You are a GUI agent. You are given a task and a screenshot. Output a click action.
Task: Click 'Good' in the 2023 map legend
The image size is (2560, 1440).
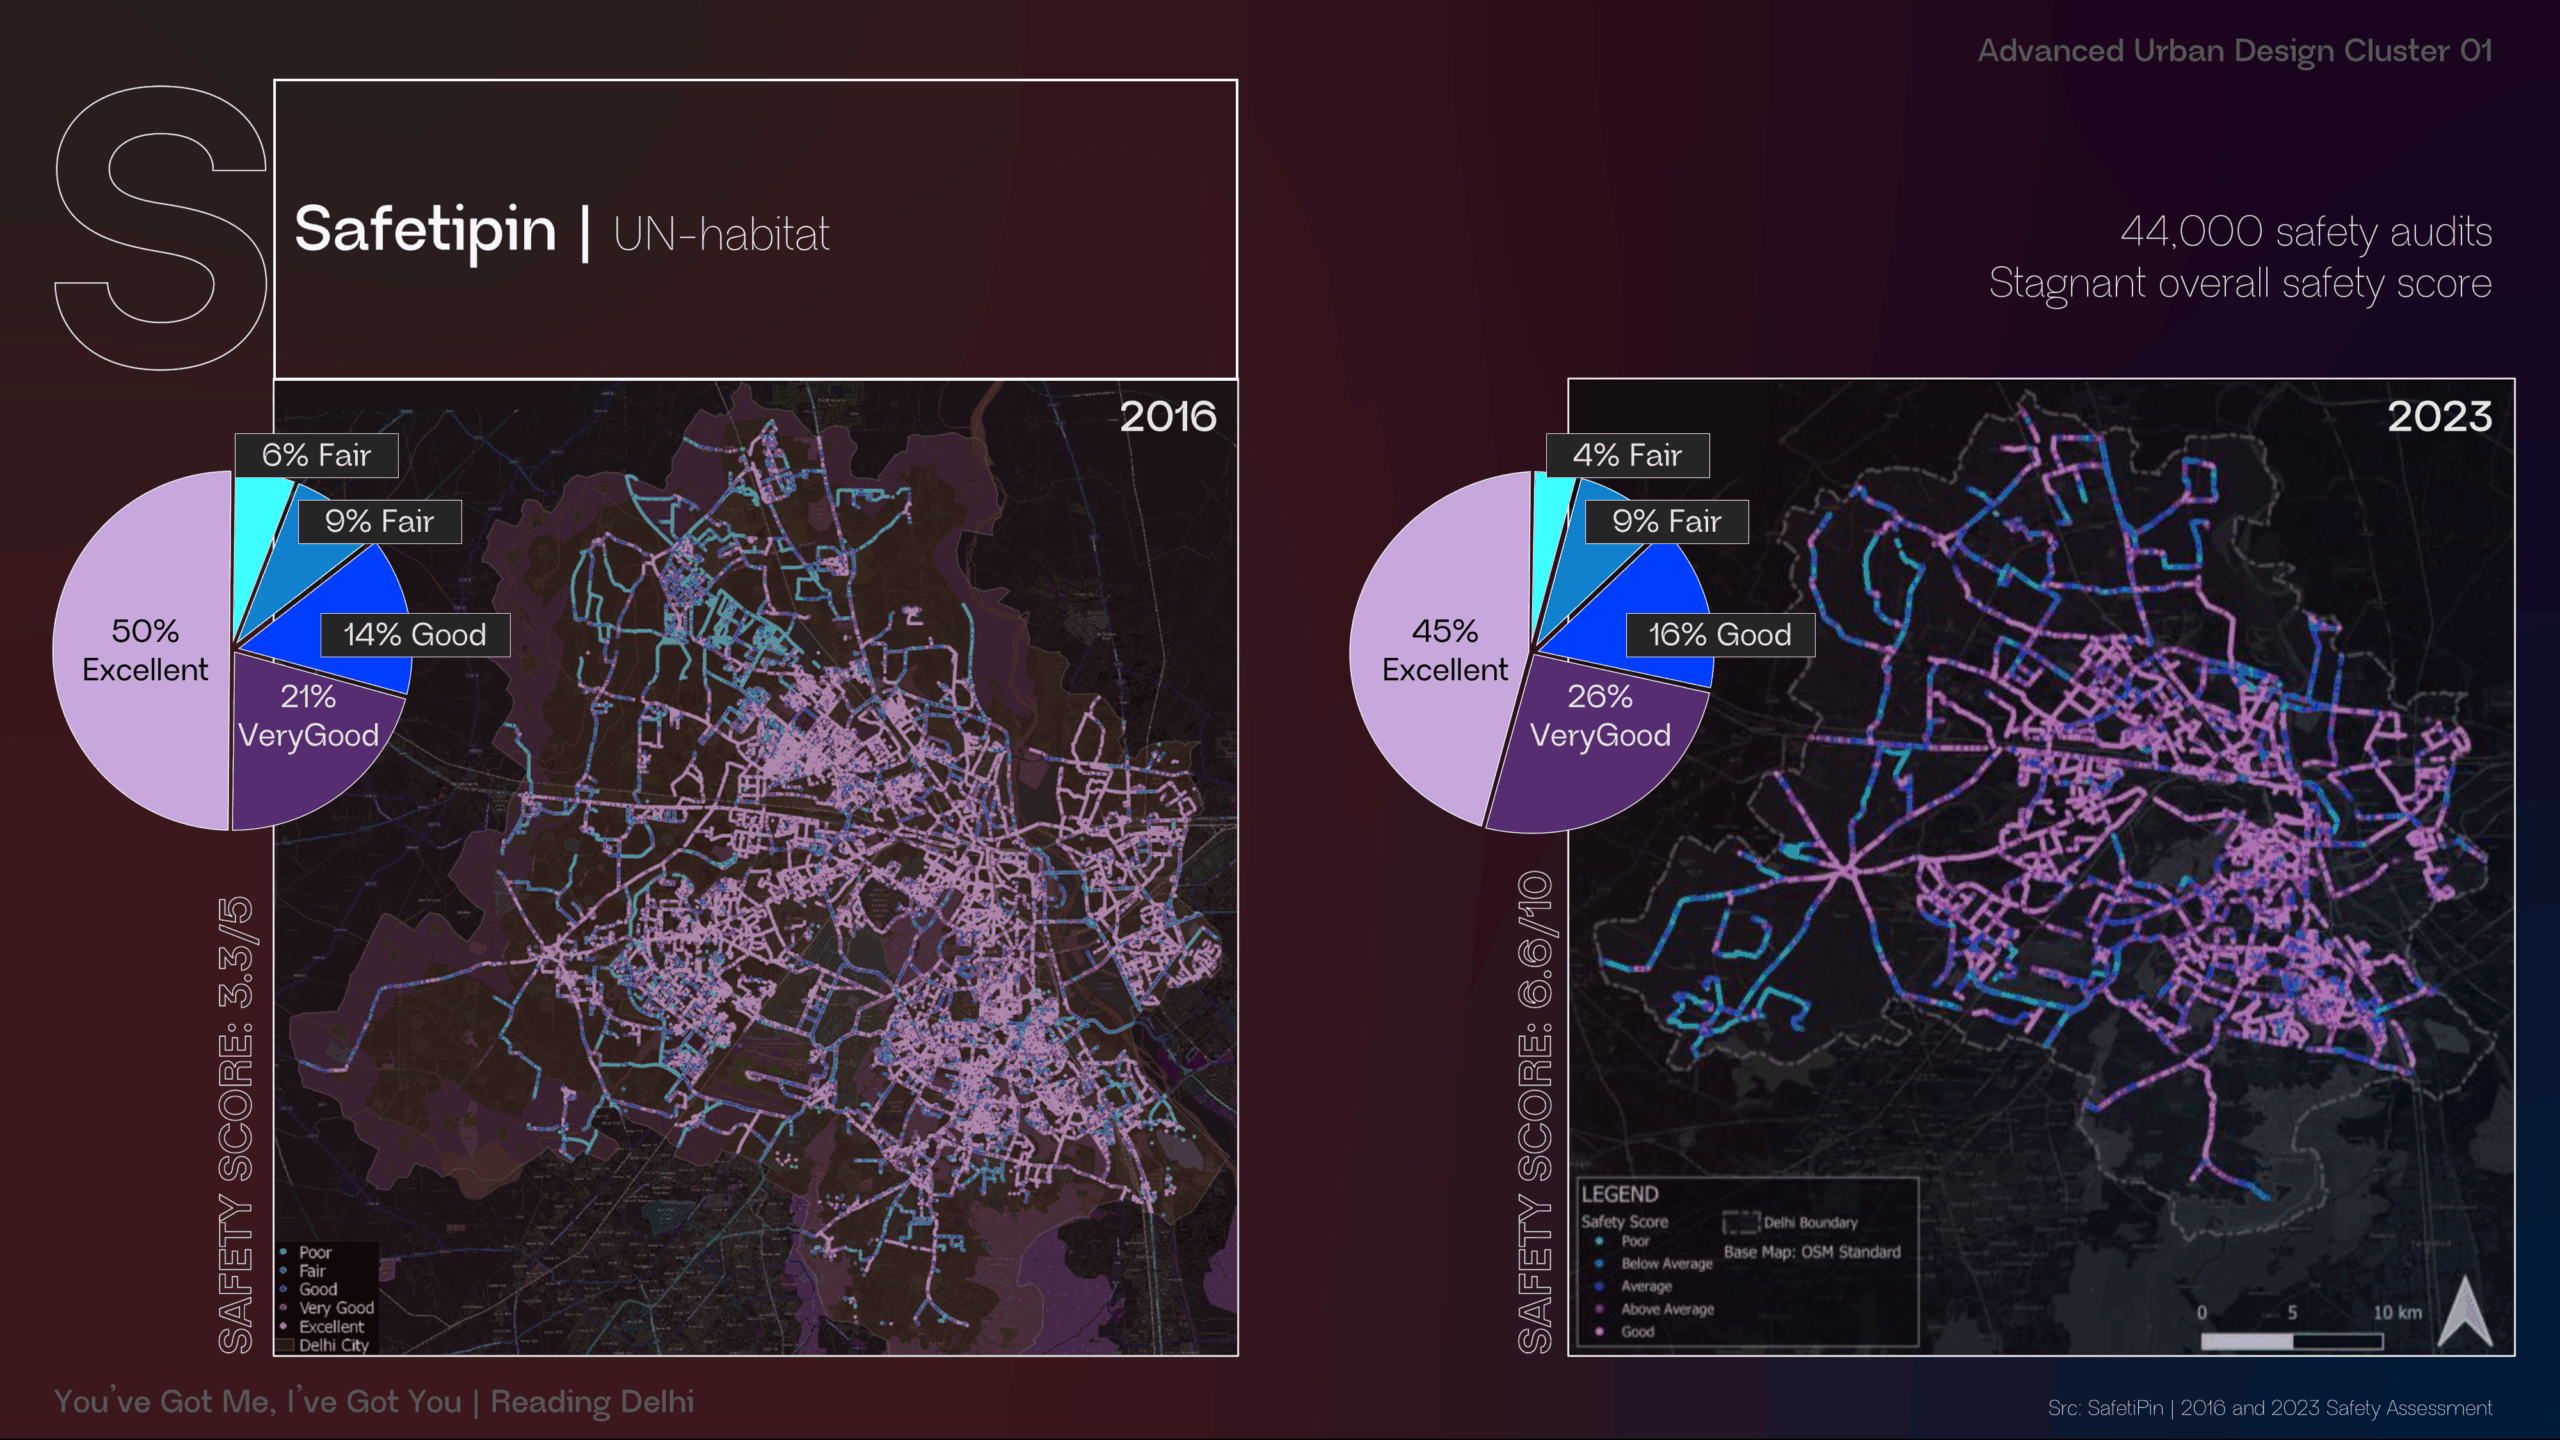point(1637,1332)
